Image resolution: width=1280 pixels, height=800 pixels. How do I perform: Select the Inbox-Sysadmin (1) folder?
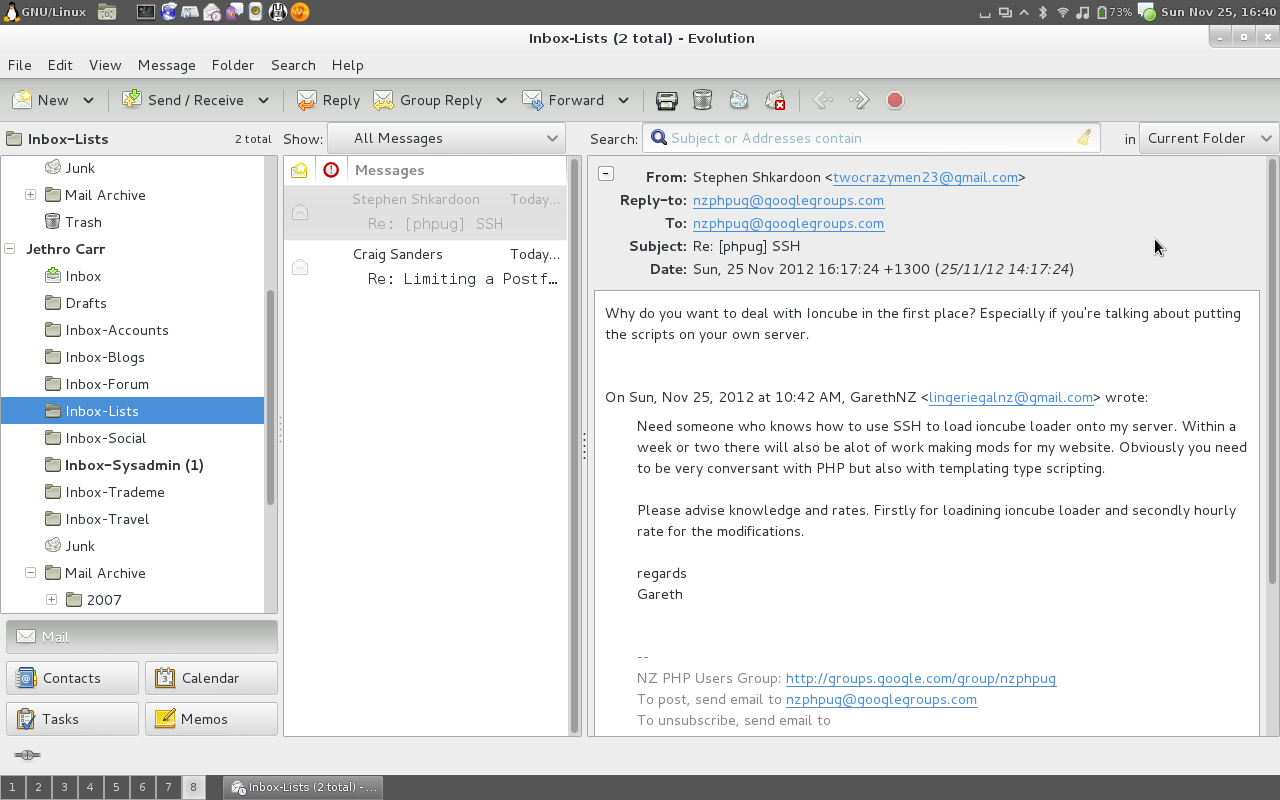tap(133, 465)
